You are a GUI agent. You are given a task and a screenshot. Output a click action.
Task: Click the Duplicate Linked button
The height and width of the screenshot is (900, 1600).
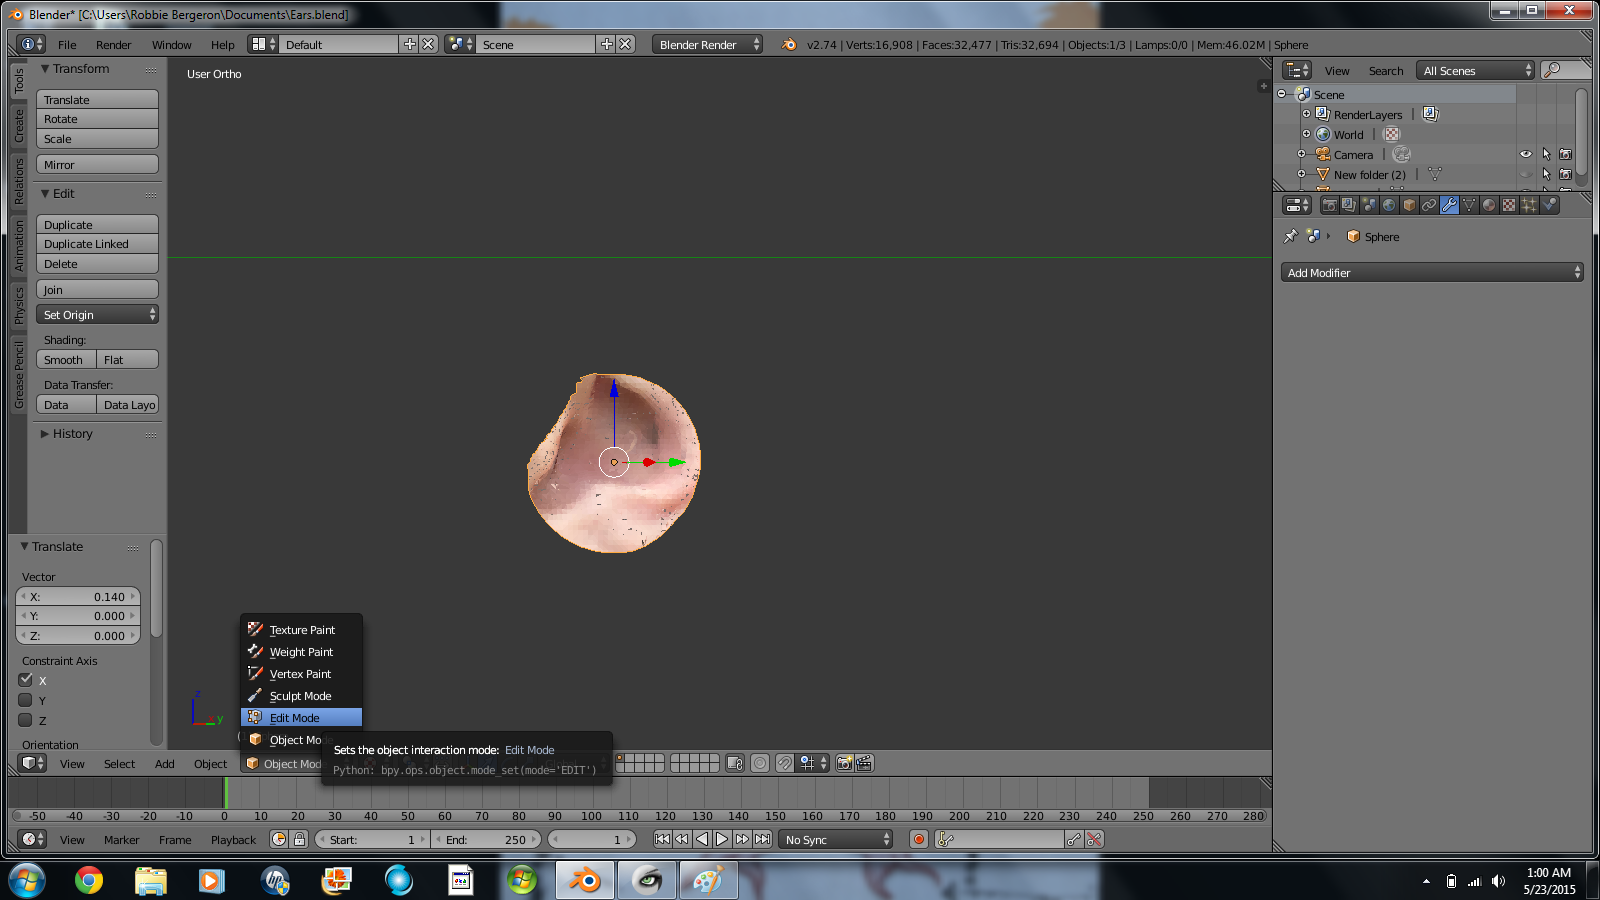pos(97,244)
